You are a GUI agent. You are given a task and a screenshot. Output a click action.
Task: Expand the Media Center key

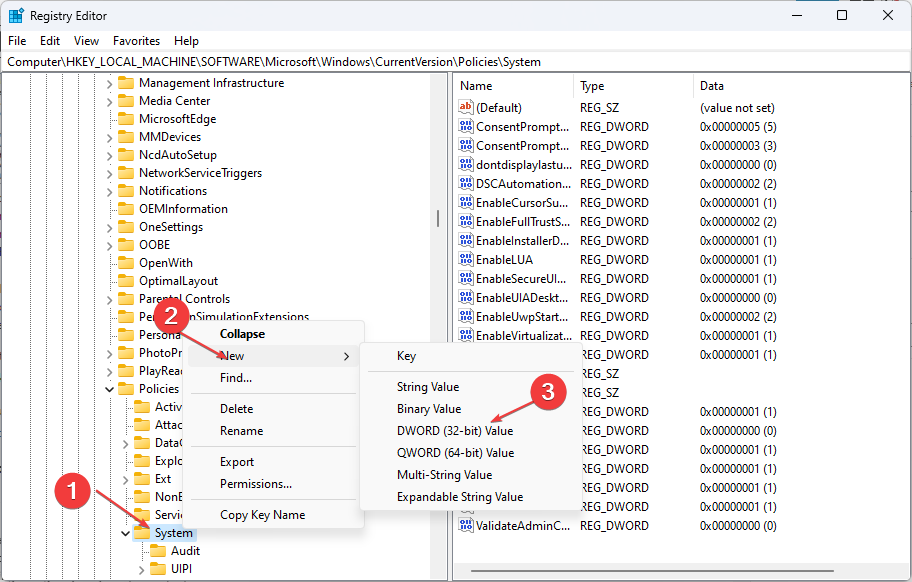coord(109,102)
